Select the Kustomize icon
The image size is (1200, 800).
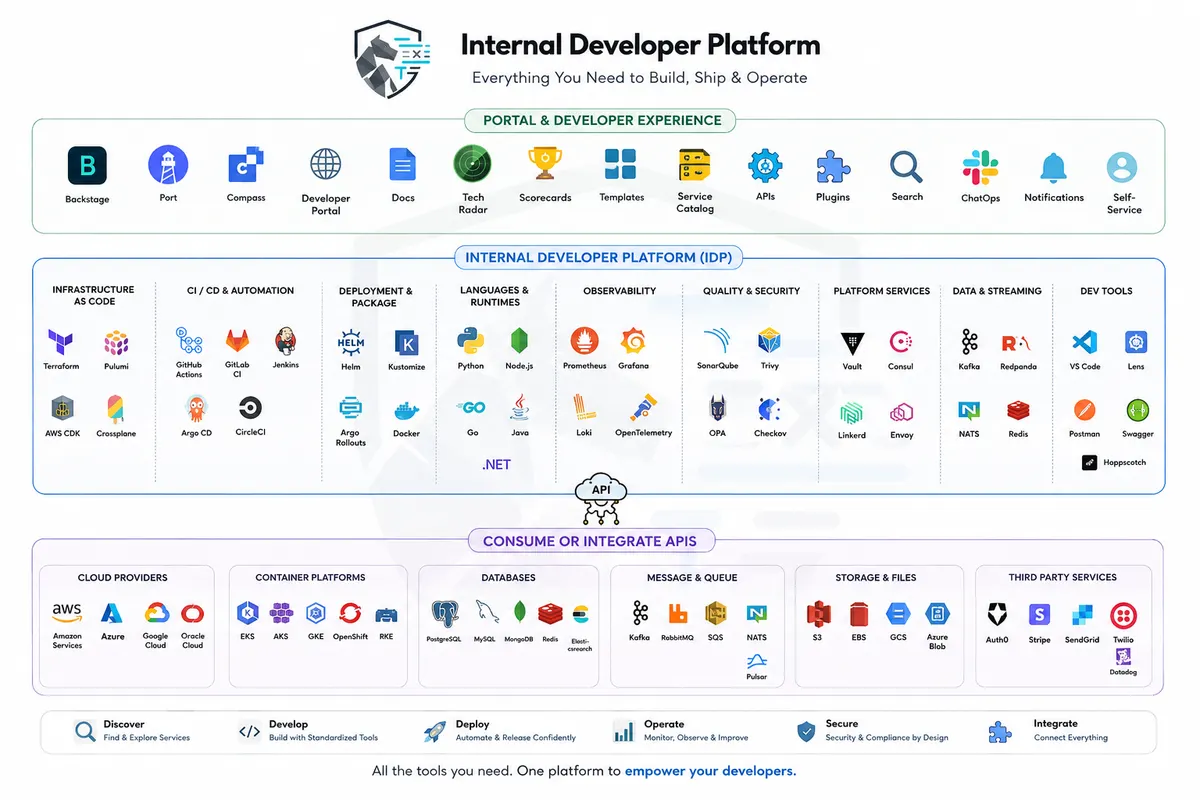pyautogui.click(x=406, y=343)
